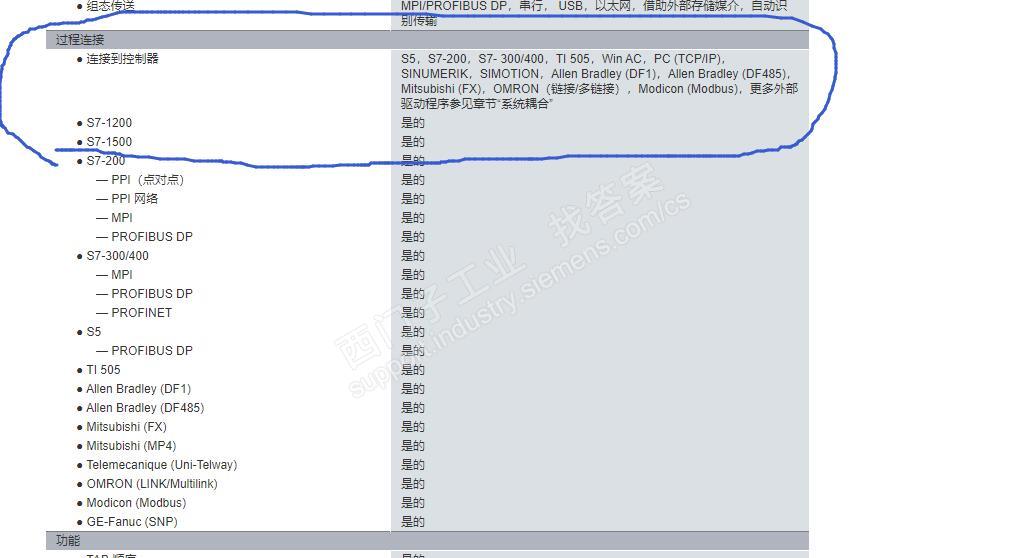Click the Allen Bradley (DF485) row

(x=145, y=408)
